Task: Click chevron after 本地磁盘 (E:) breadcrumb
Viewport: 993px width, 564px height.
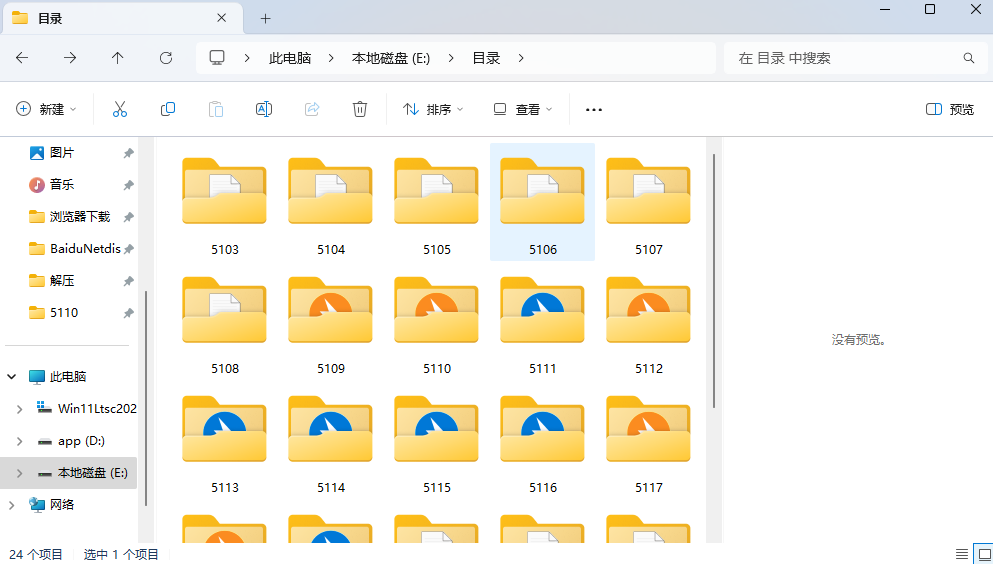Action: tap(451, 58)
